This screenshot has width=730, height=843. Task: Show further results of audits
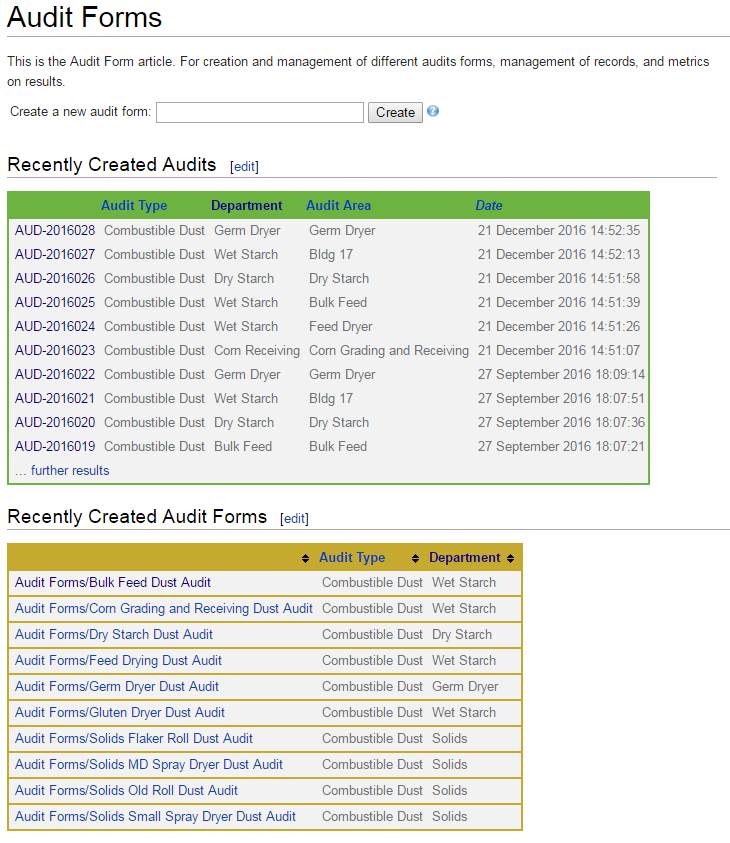(62, 471)
